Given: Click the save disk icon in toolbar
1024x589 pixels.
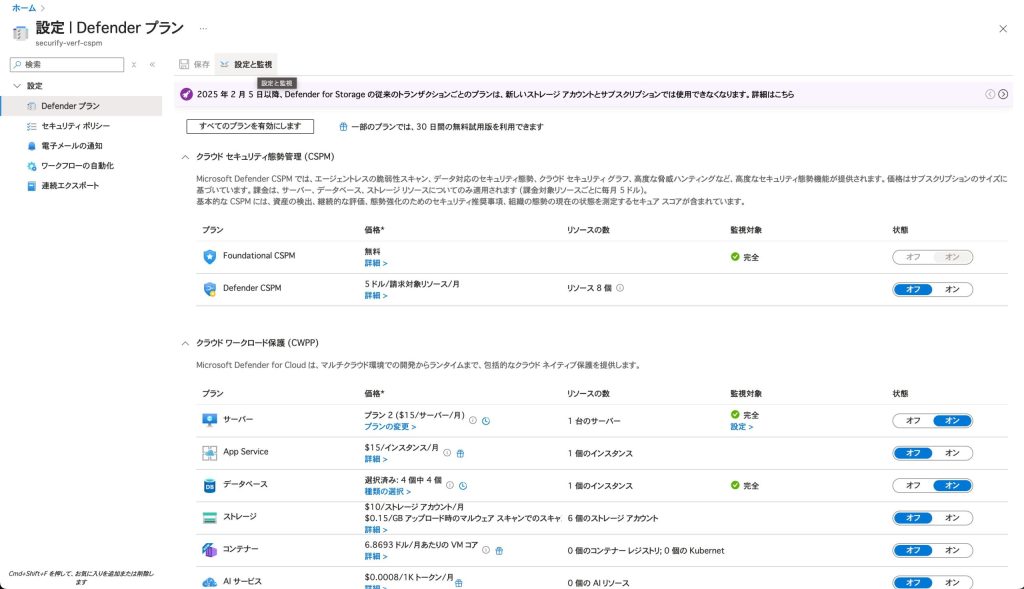Looking at the screenshot, I should [184, 64].
